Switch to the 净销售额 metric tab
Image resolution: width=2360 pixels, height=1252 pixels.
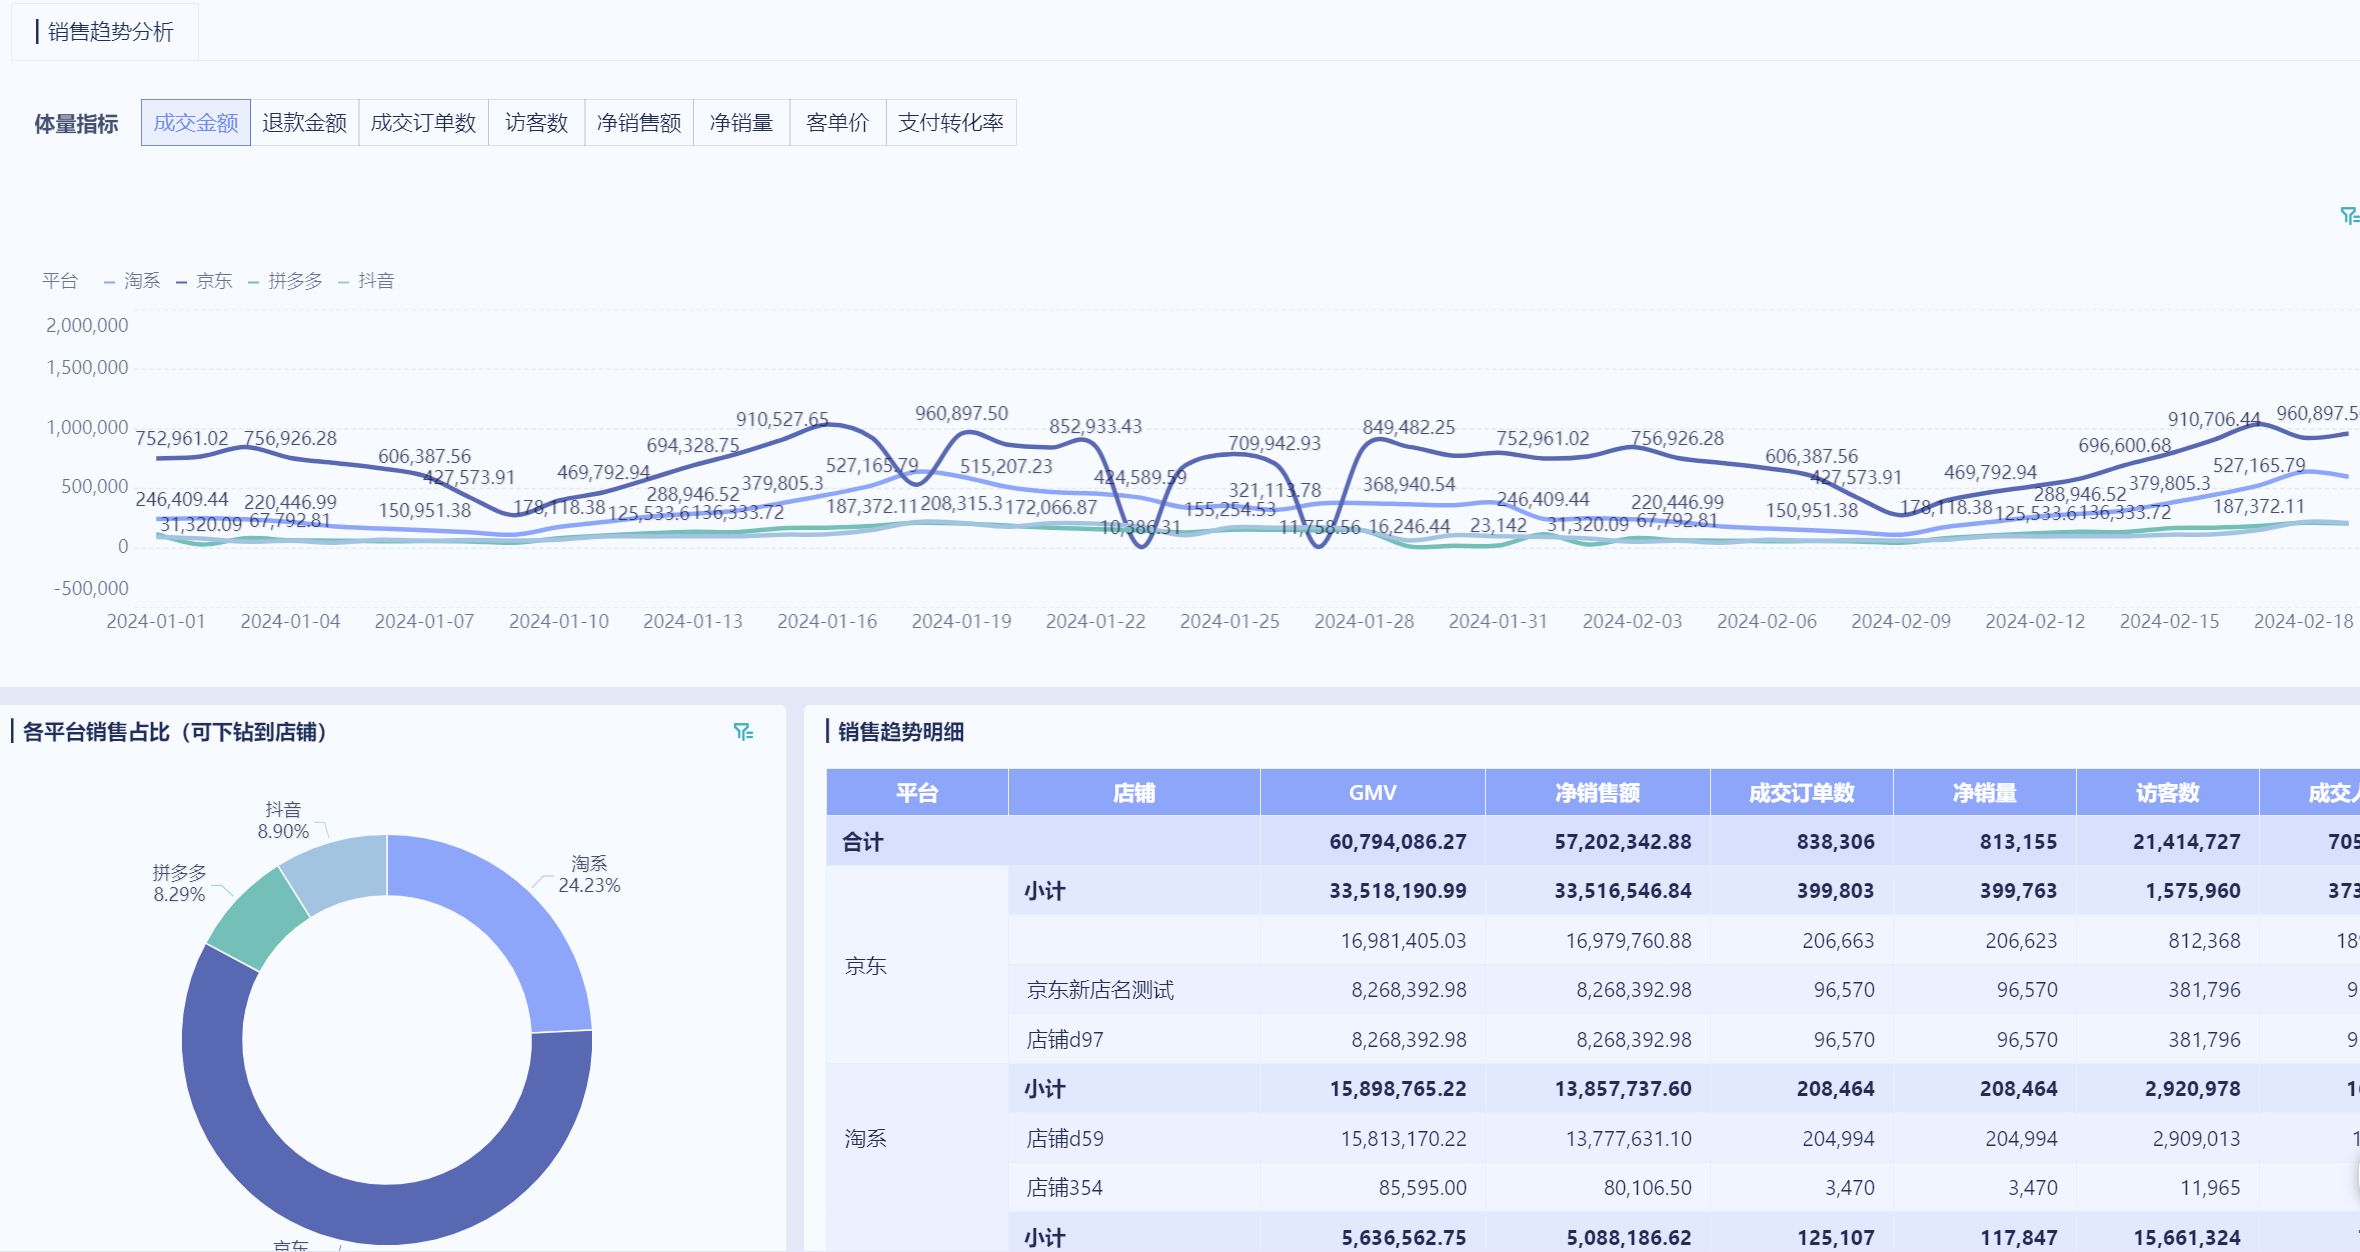639,123
